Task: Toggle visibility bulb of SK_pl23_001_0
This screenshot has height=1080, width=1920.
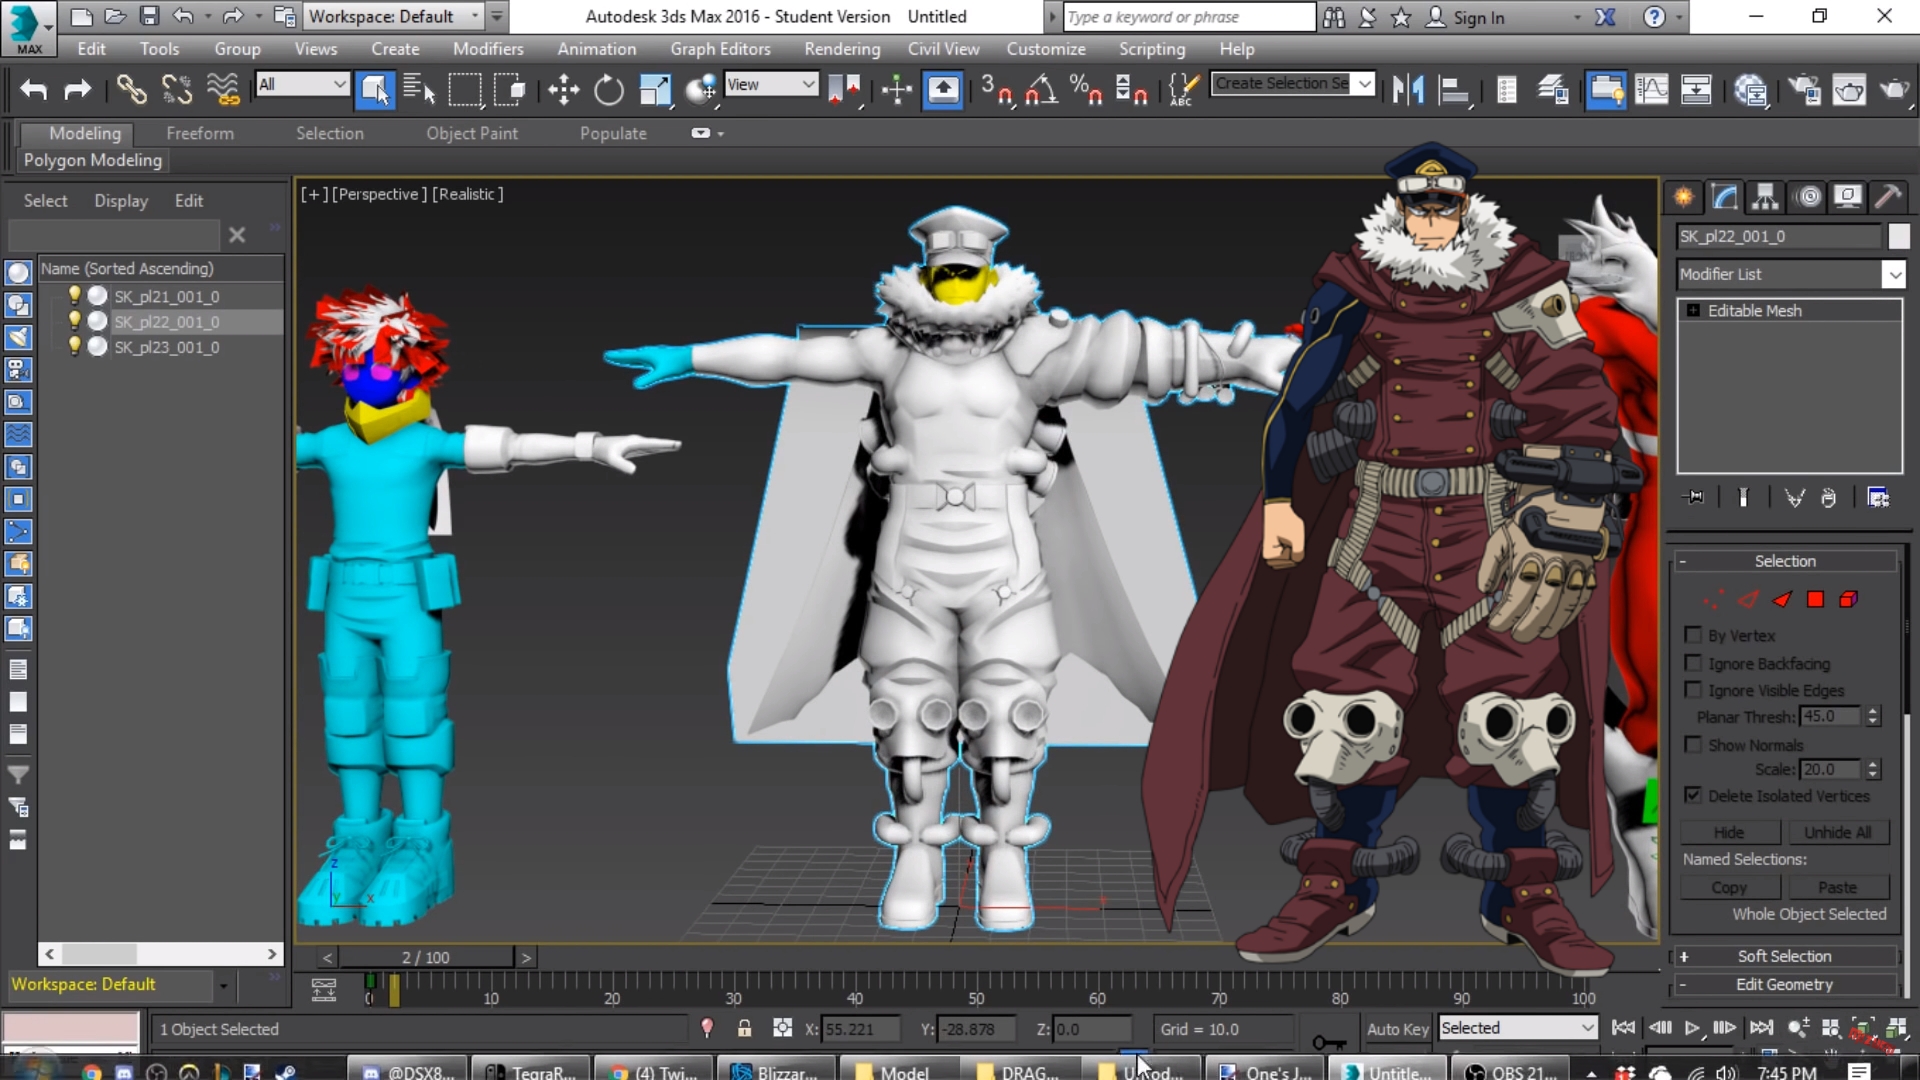Action: [x=74, y=346]
